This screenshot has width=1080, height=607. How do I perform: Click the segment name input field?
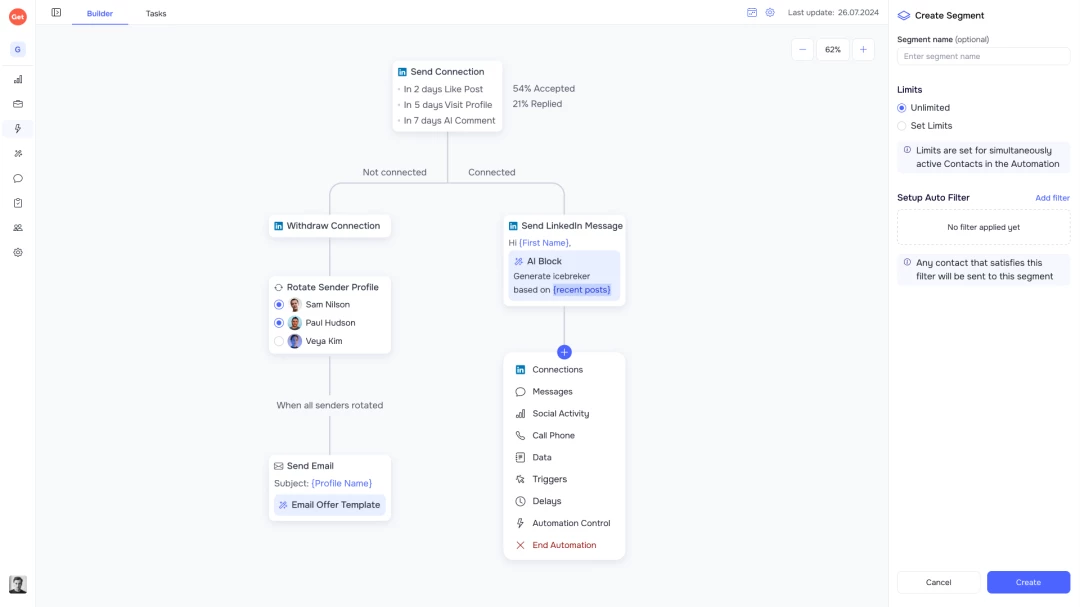point(983,57)
